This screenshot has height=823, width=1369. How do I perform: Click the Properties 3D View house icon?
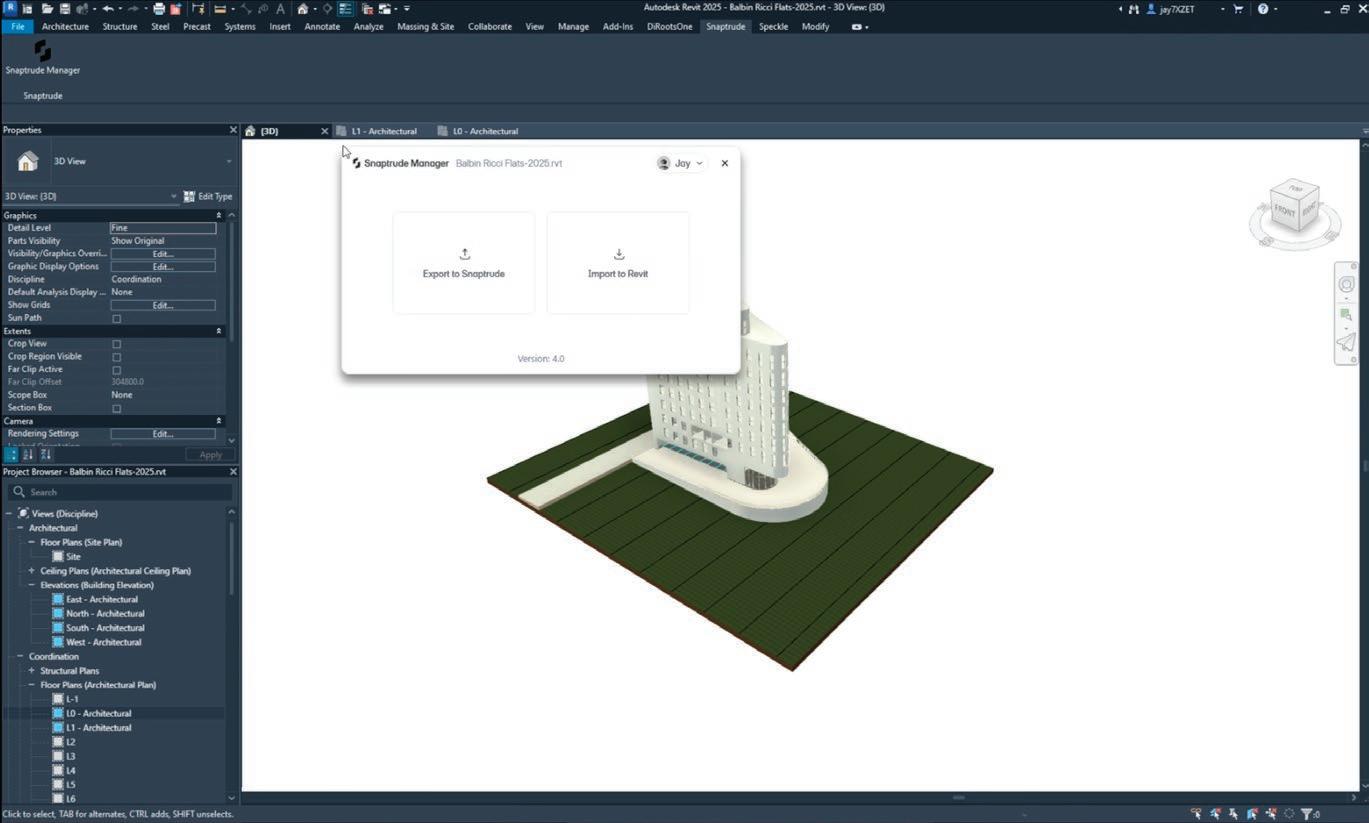[x=27, y=161]
